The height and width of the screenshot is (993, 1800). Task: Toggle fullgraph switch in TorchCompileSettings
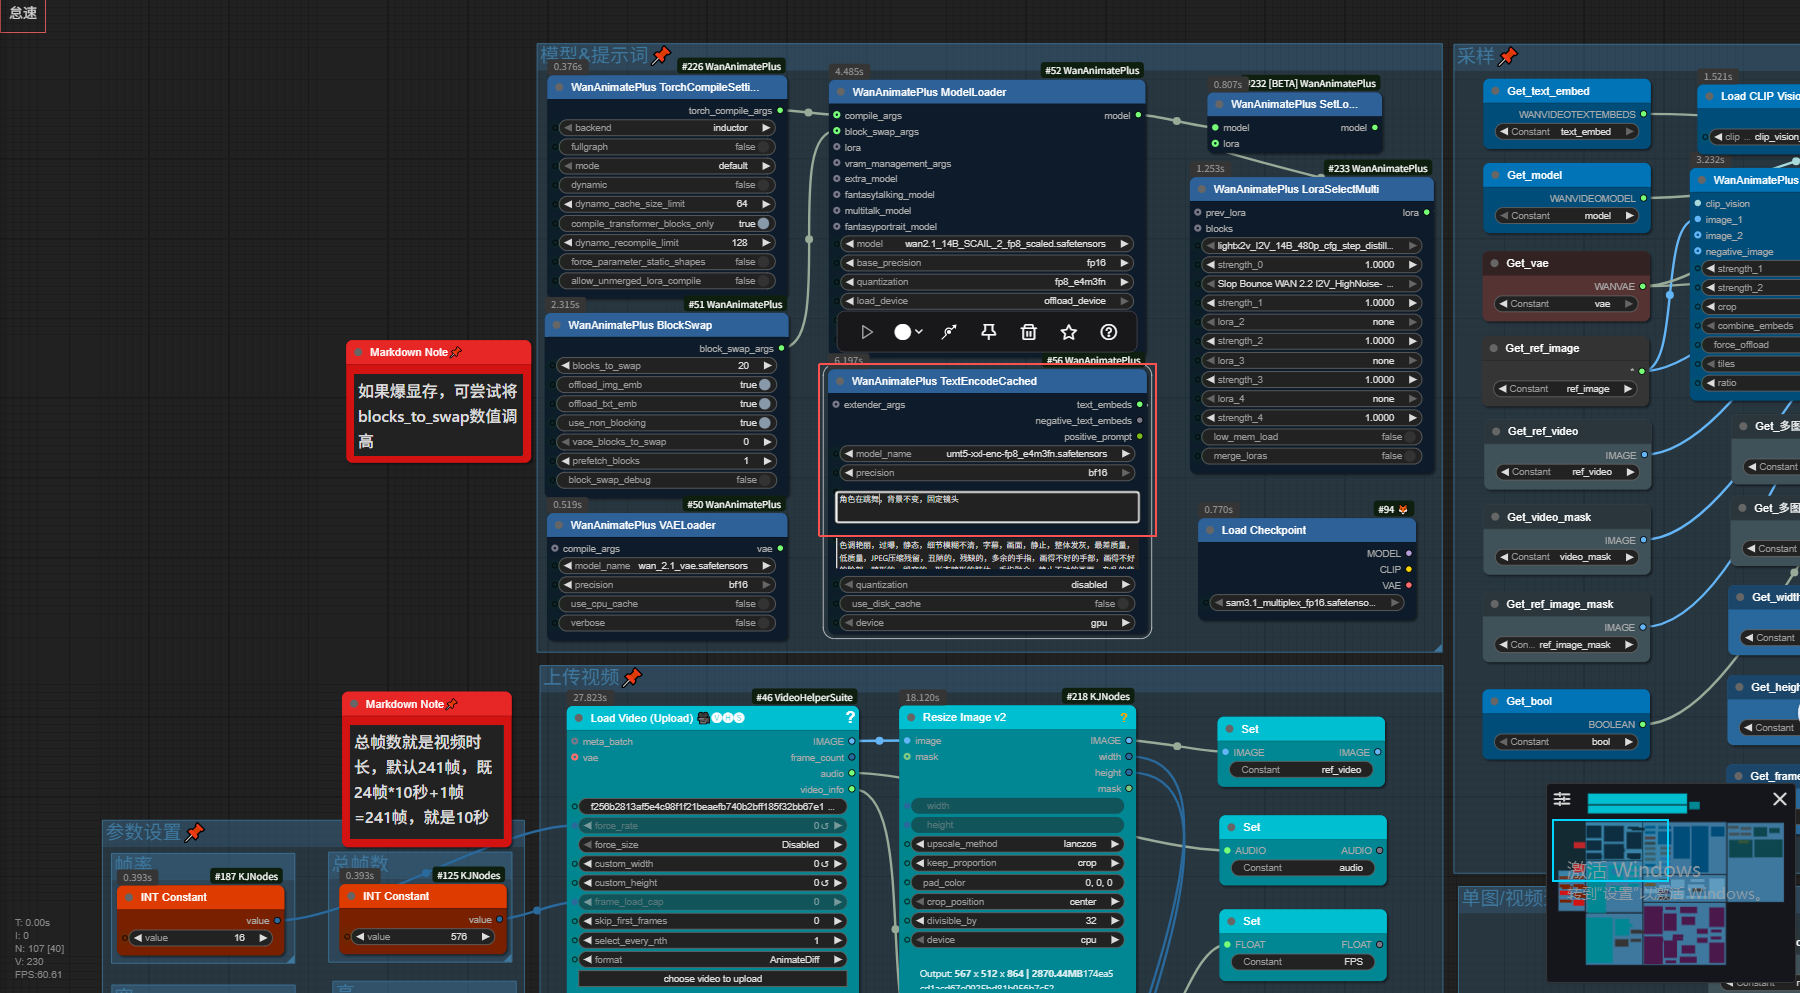pos(764,147)
